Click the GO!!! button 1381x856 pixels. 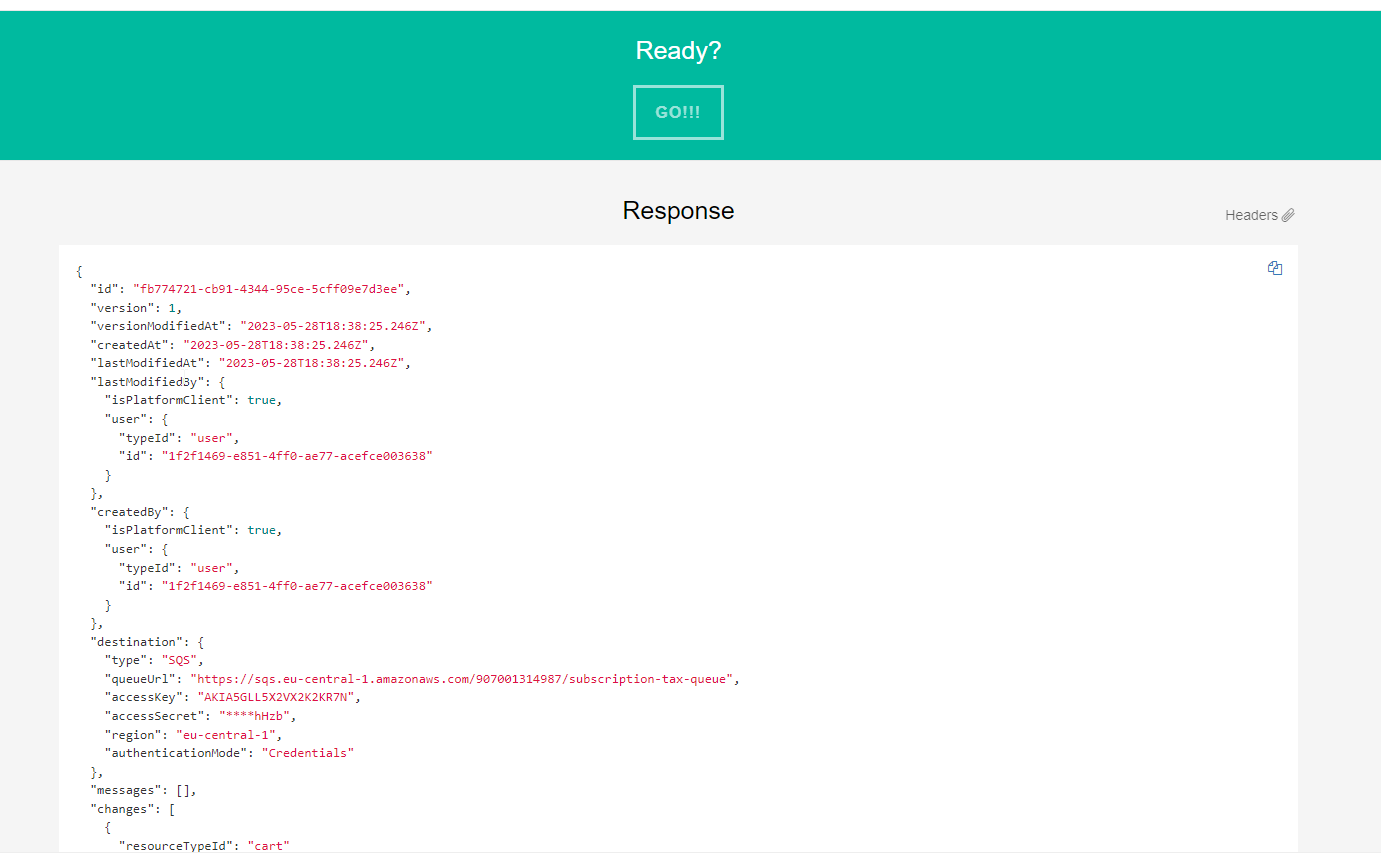pyautogui.click(x=678, y=112)
